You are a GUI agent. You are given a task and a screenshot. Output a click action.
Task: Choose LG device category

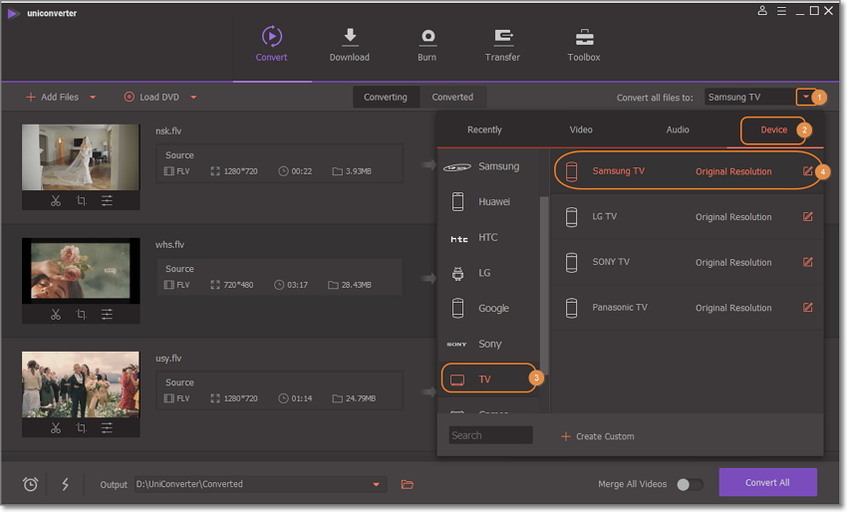click(488, 273)
